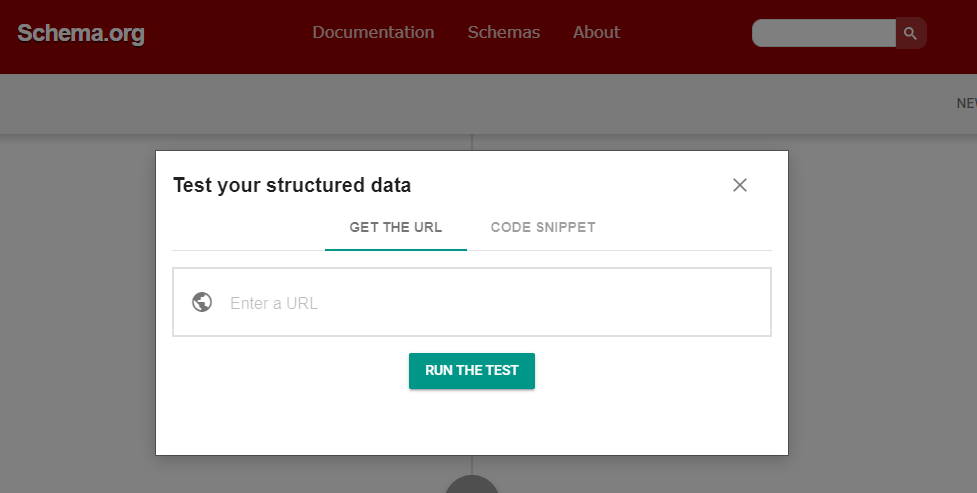Switch to the CODE SNIPPET tab
The width and height of the screenshot is (977, 493).
point(543,227)
